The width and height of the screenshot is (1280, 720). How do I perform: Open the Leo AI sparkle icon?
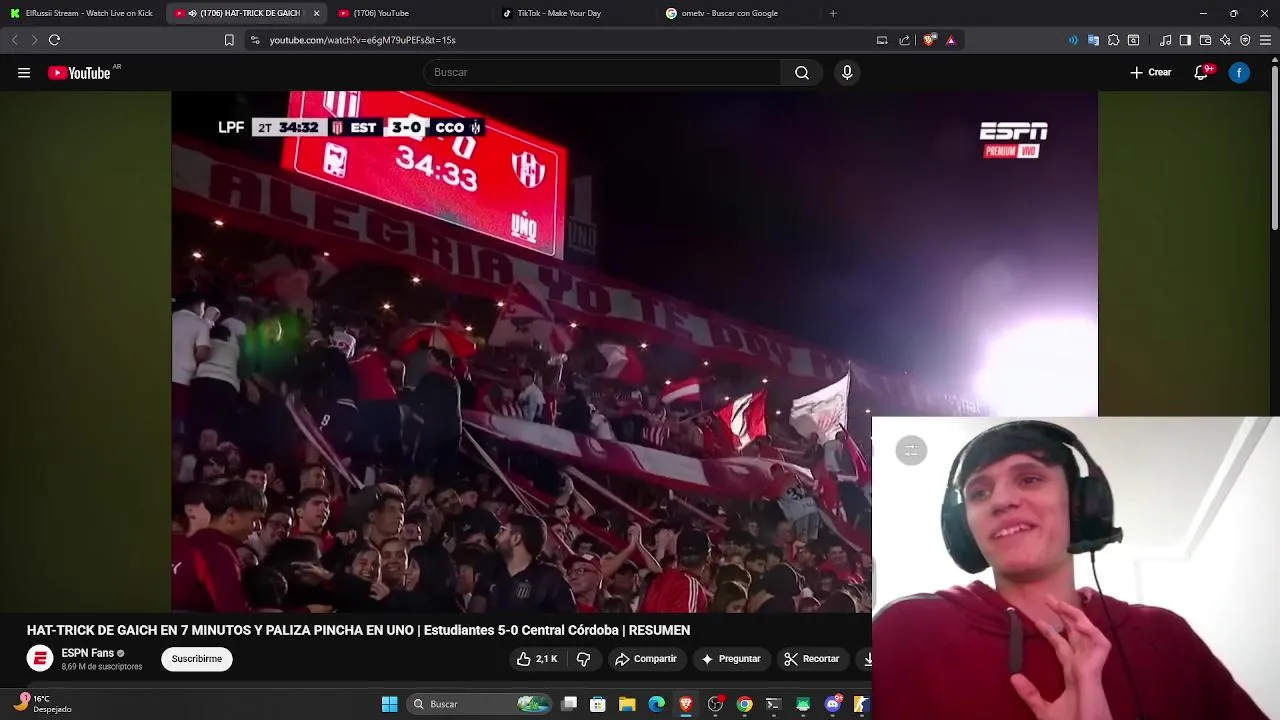pos(1225,40)
